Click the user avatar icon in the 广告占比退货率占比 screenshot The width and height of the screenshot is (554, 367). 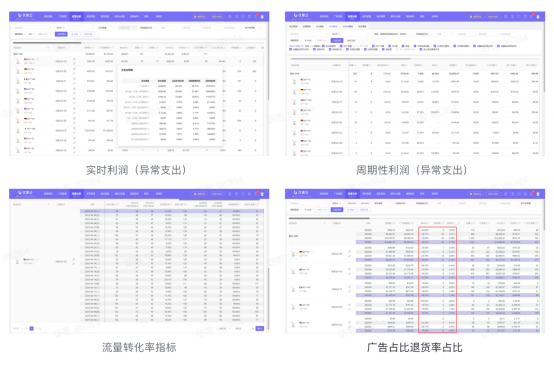pos(538,194)
